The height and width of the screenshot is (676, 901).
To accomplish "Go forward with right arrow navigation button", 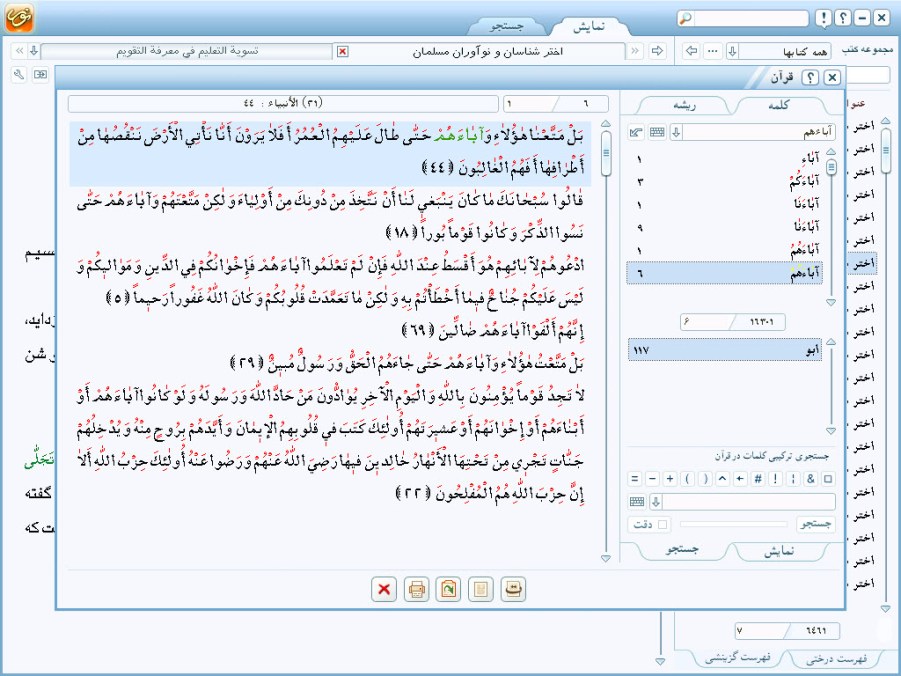I will pyautogui.click(x=657, y=51).
